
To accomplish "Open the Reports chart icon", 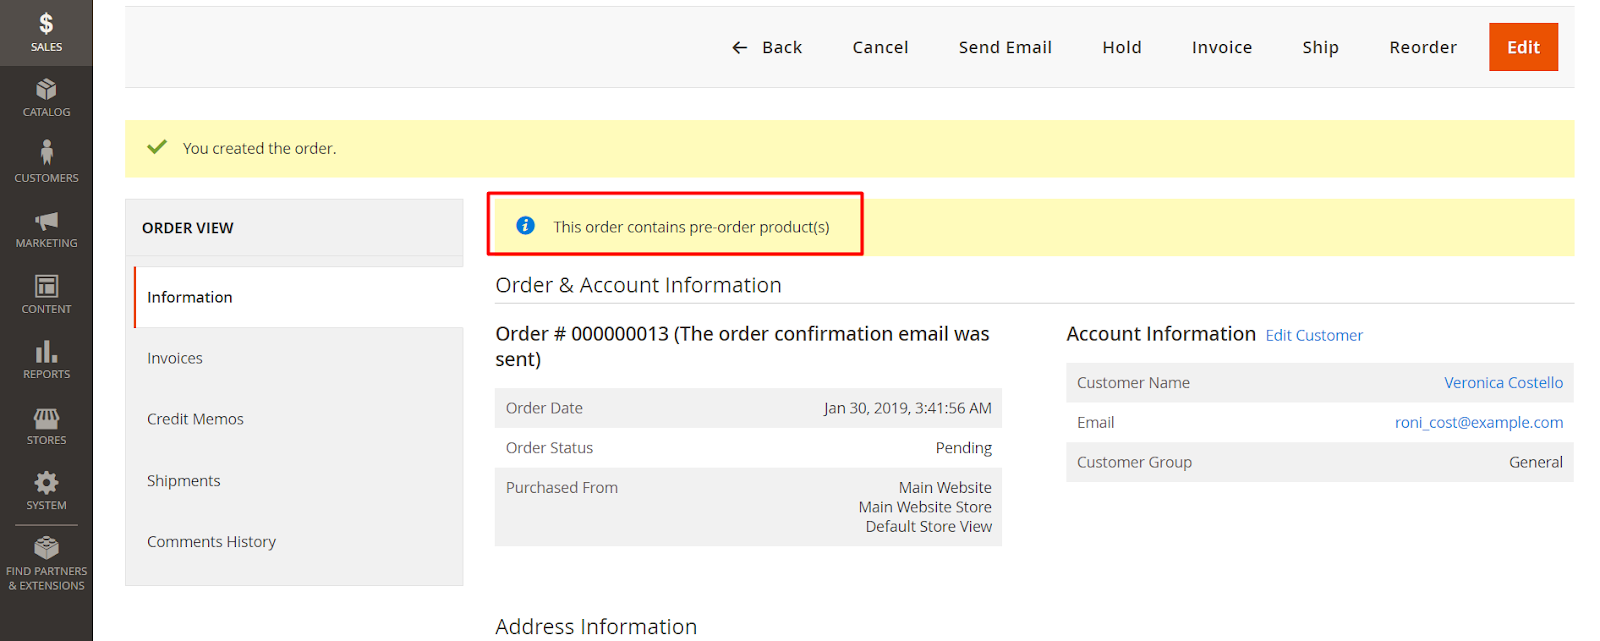I will 46,352.
